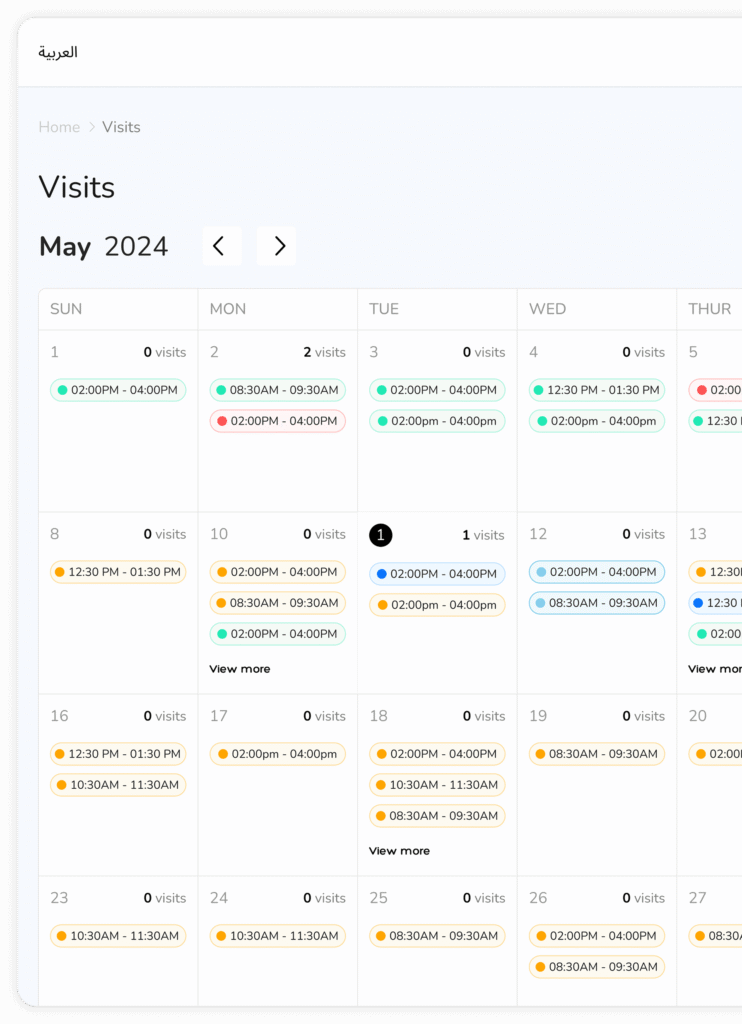The image size is (742, 1024).
Task: Select the 12:30 PM visit on Wednesday 4
Action: click(x=597, y=390)
